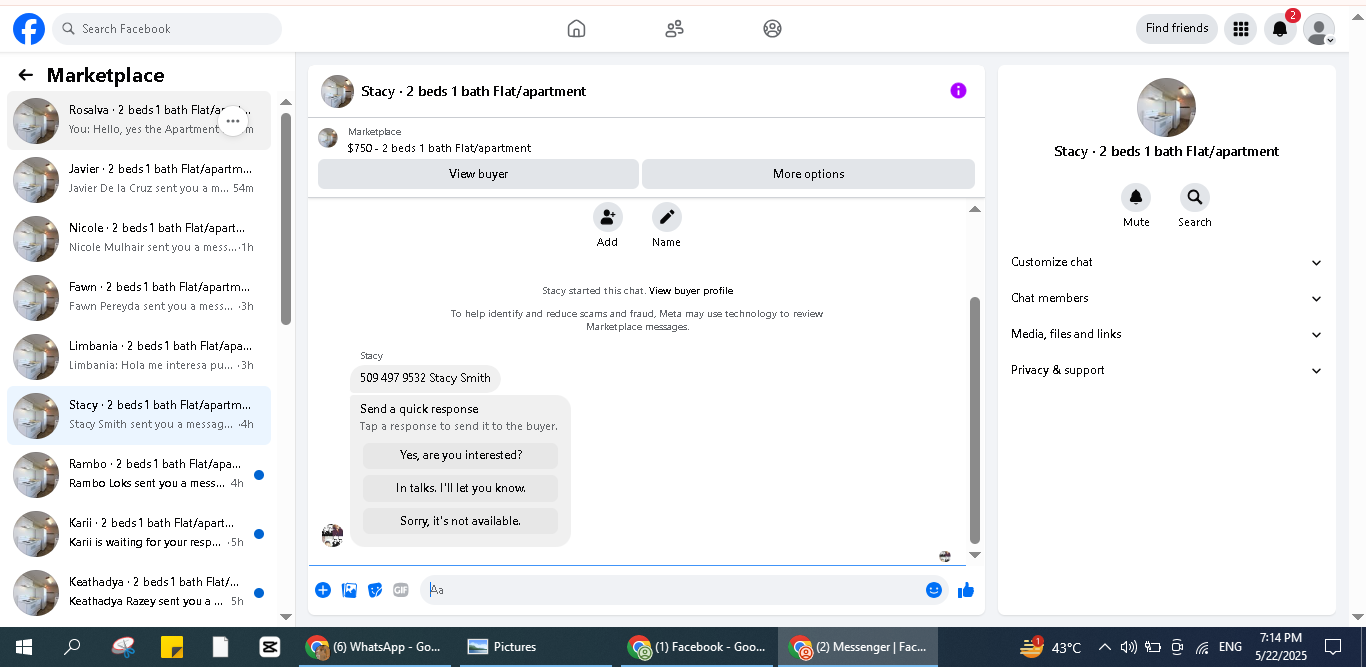The image size is (1366, 667).
Task: Send quick reply Sorry, it's not available.
Action: pyautogui.click(x=460, y=521)
